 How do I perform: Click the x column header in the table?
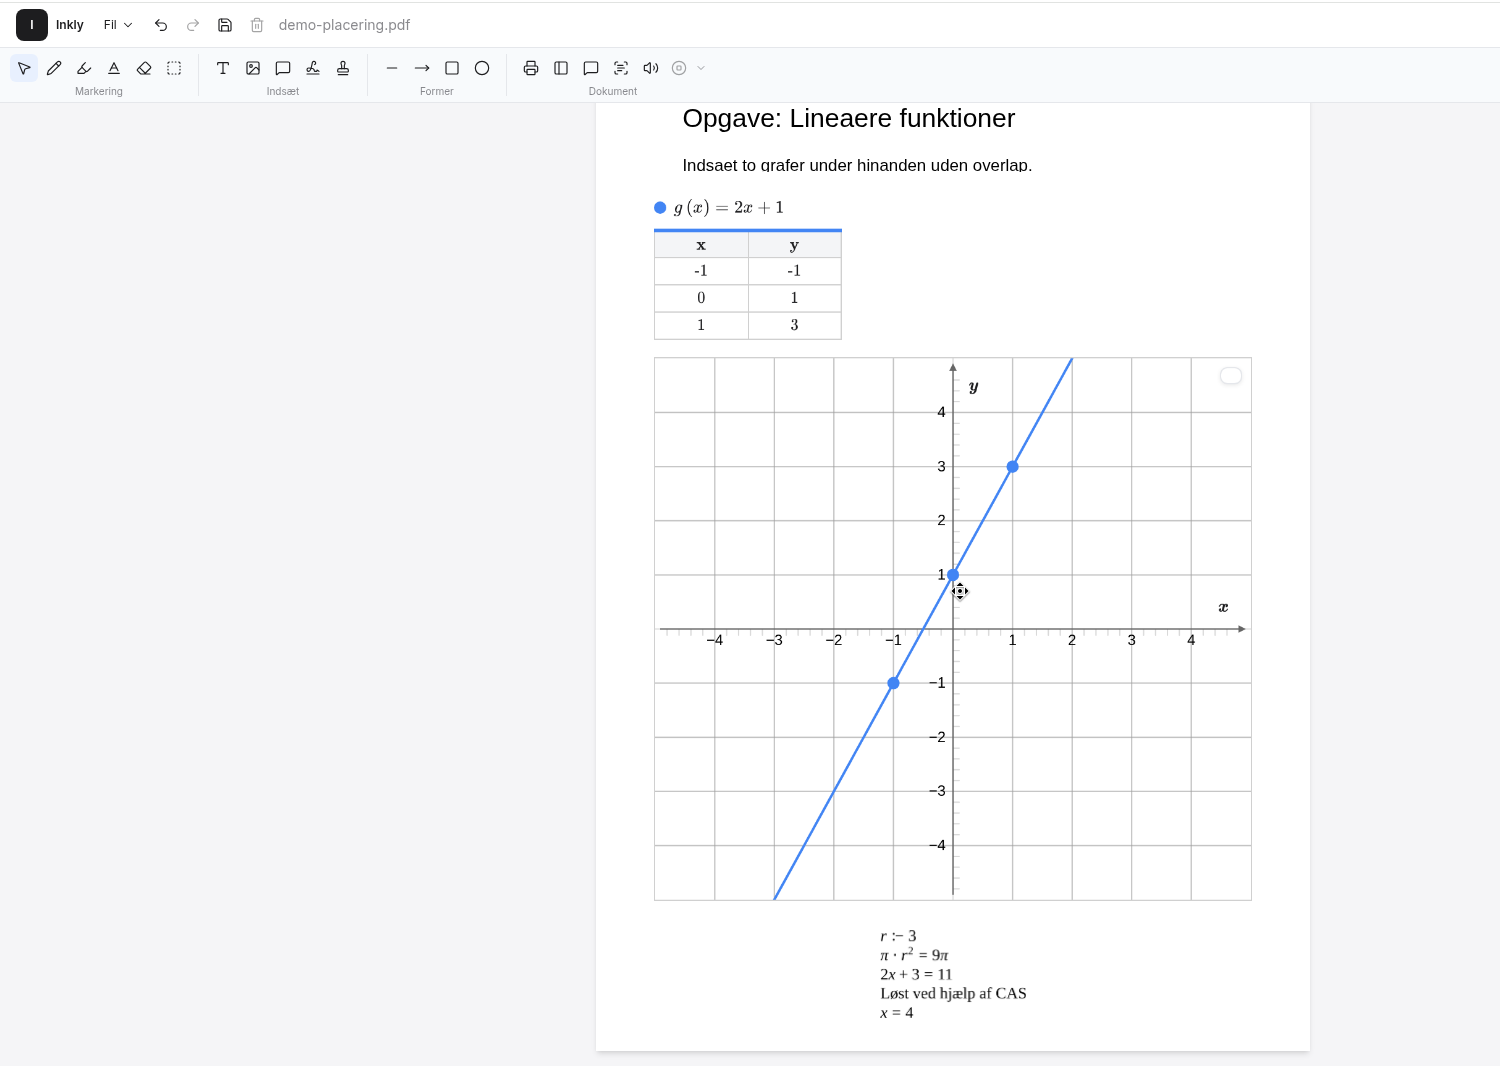coord(701,245)
